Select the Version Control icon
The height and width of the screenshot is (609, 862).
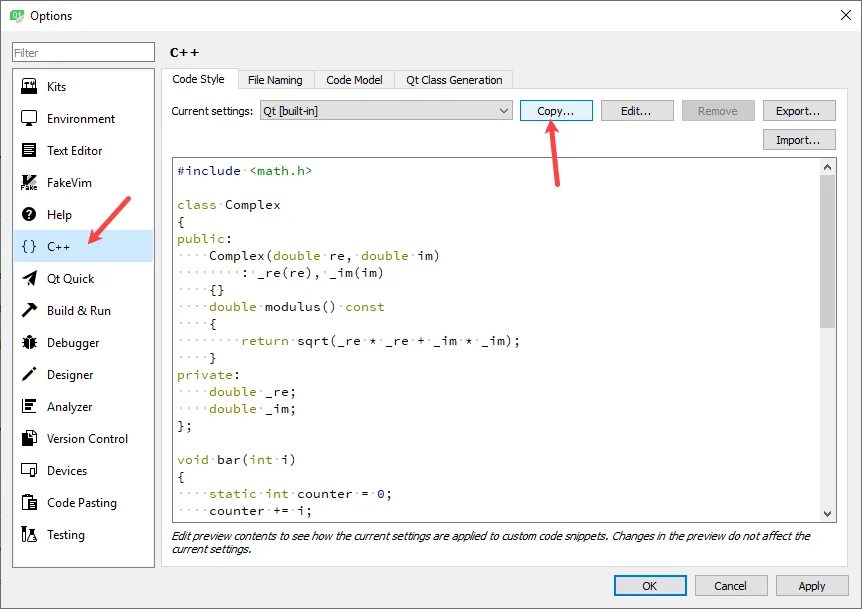click(x=29, y=438)
